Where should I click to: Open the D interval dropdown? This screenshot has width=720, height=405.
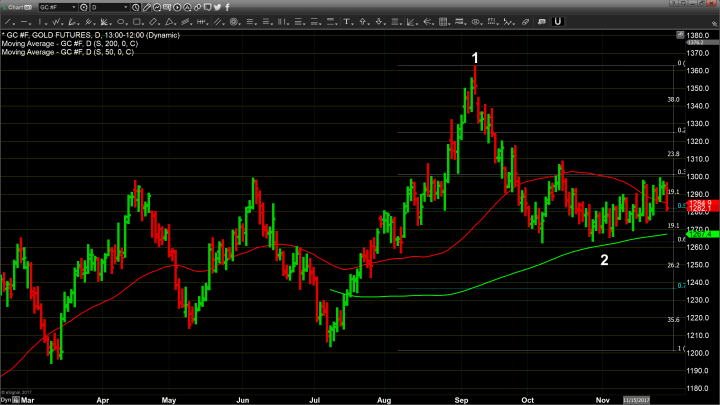click(x=127, y=7)
